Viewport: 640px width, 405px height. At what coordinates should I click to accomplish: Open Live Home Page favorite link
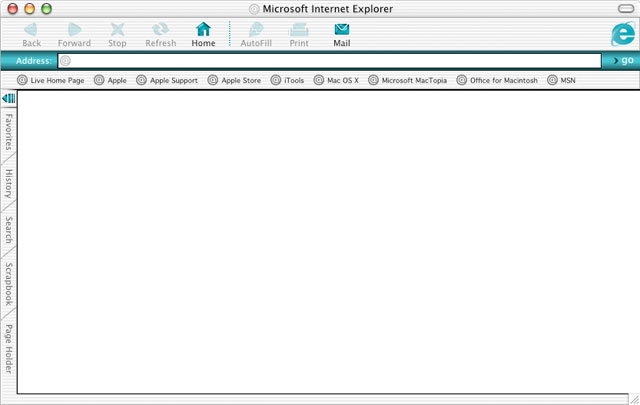(x=51, y=80)
